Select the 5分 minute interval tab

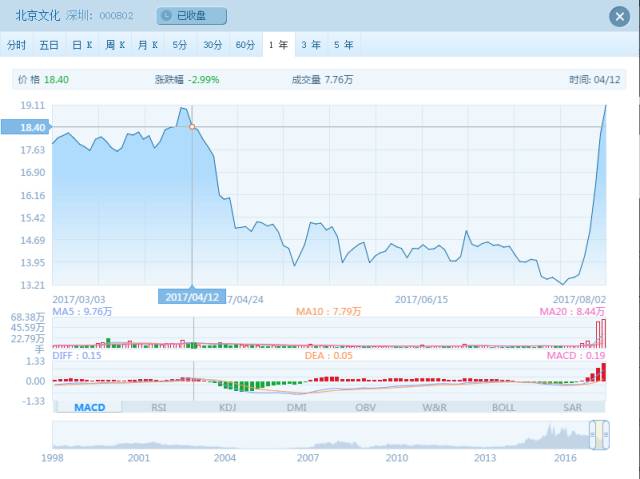pyautogui.click(x=179, y=45)
